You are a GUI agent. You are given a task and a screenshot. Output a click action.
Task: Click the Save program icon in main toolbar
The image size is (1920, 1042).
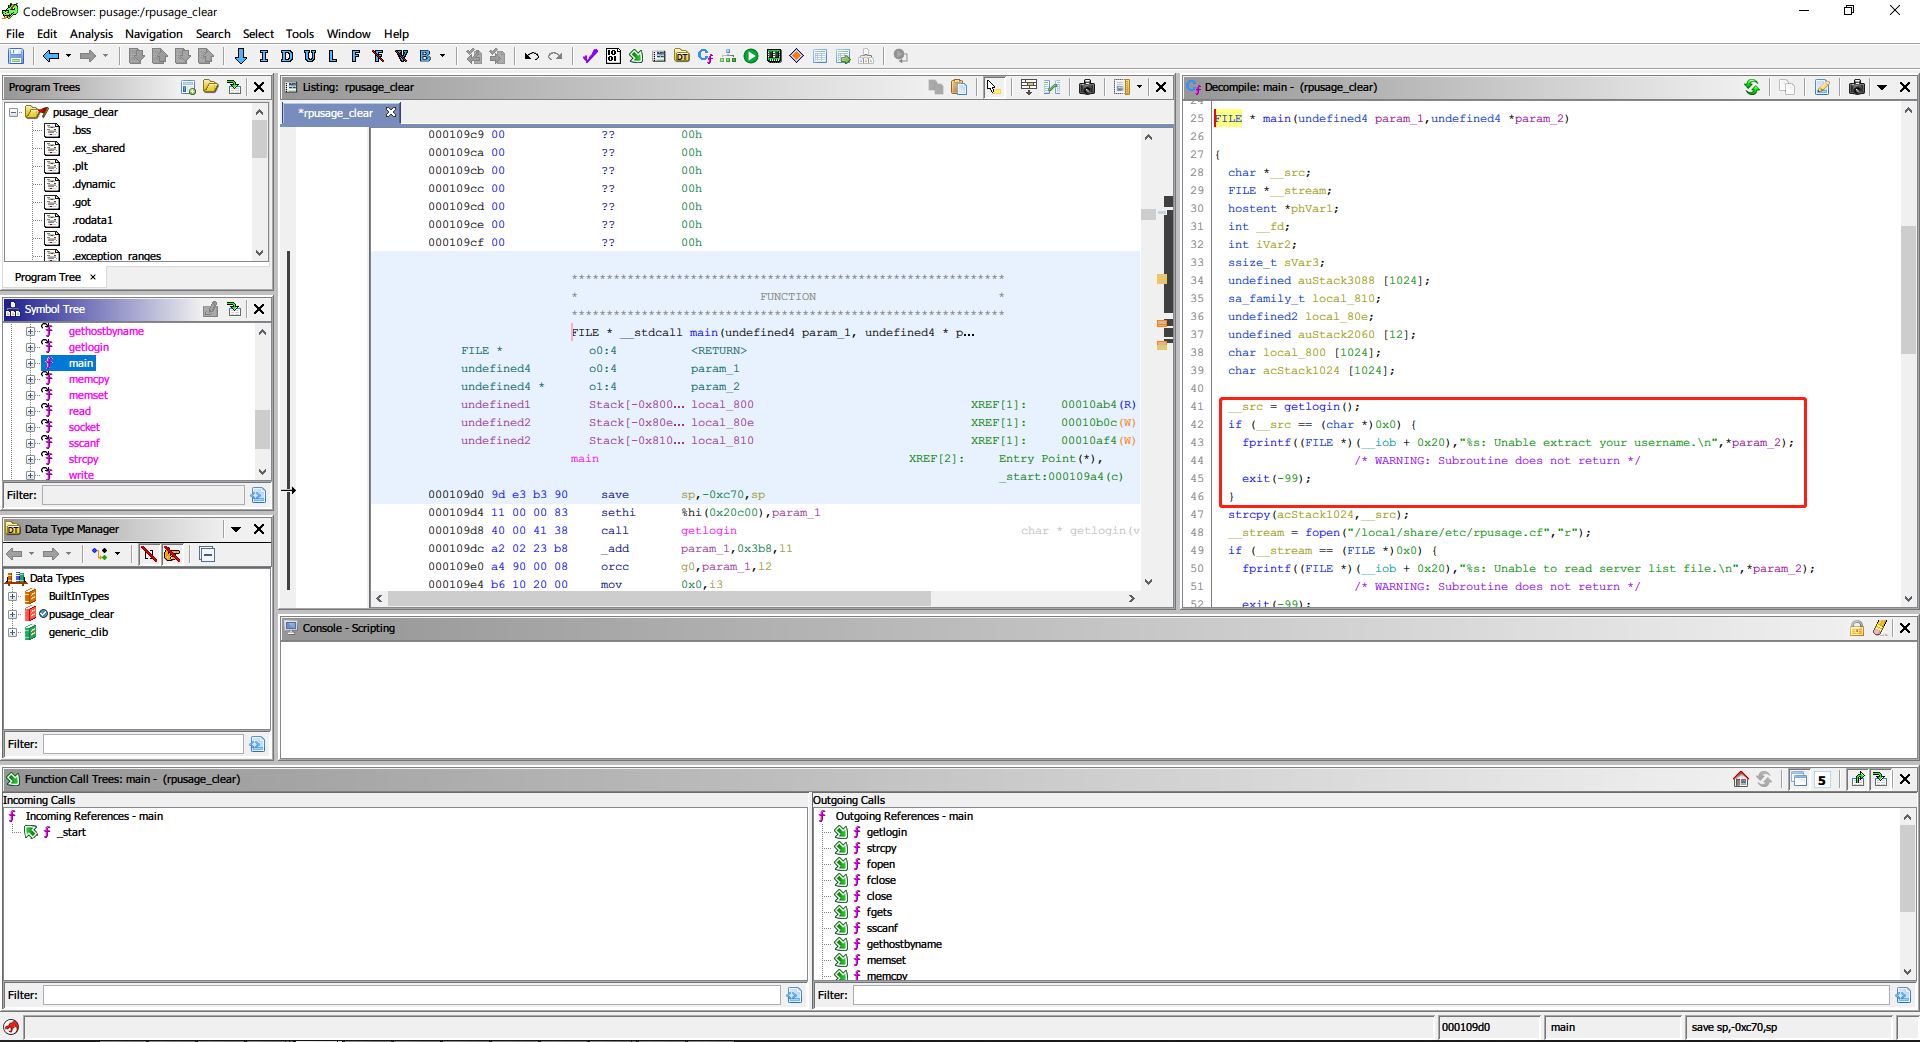click(16, 56)
